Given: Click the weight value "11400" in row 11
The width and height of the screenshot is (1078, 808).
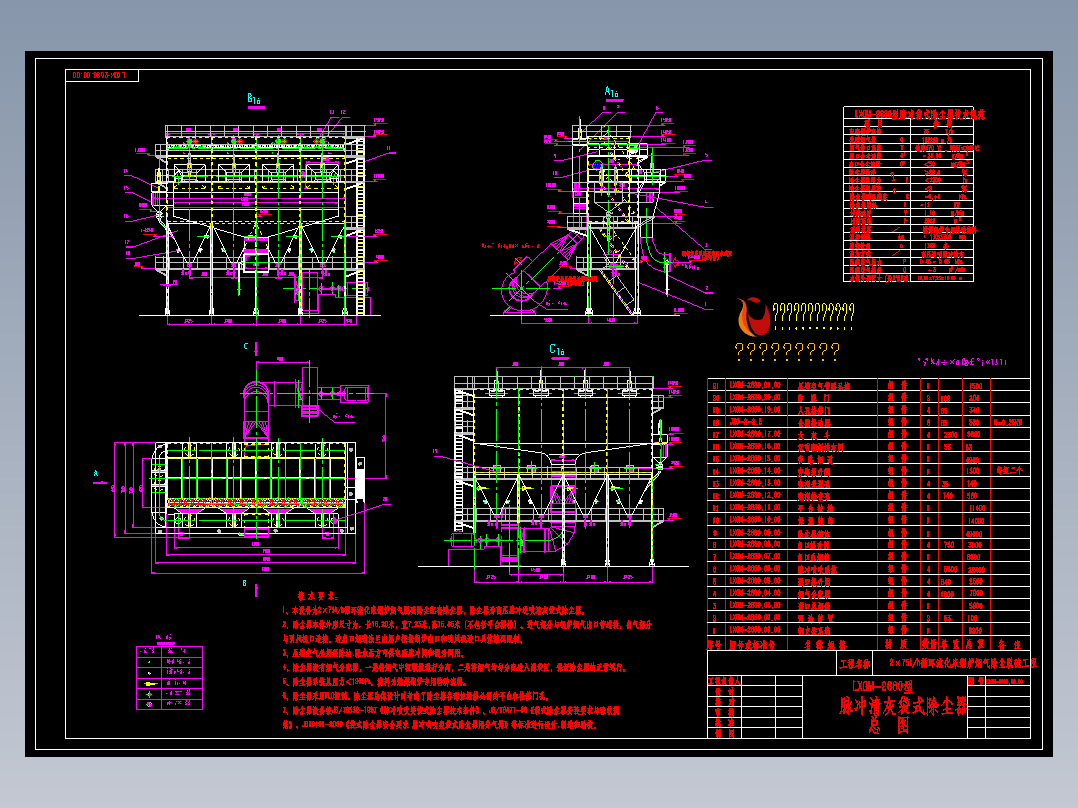Looking at the screenshot, I should [x=976, y=508].
